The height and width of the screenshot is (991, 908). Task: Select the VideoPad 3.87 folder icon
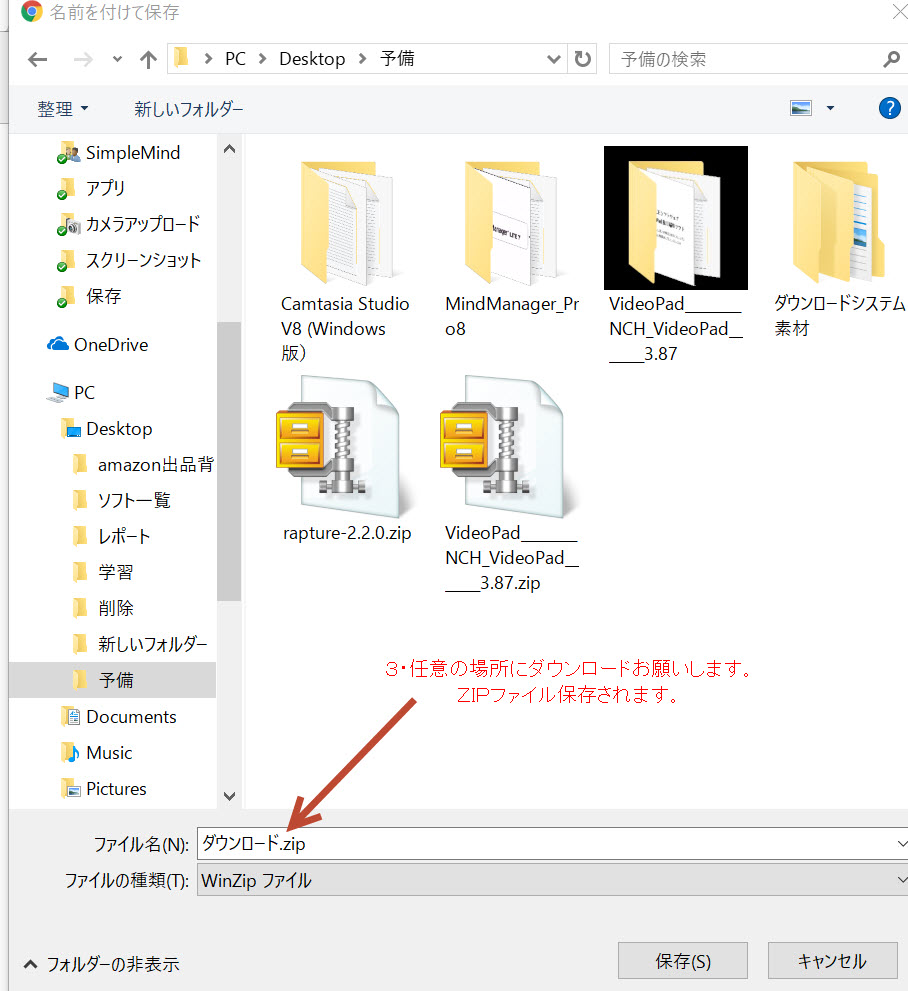pyautogui.click(x=675, y=218)
